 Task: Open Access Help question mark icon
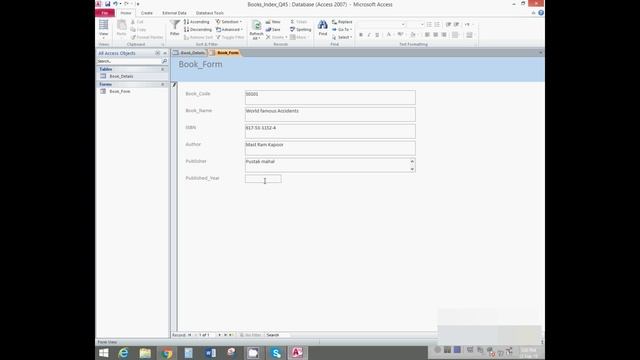tap(541, 13)
